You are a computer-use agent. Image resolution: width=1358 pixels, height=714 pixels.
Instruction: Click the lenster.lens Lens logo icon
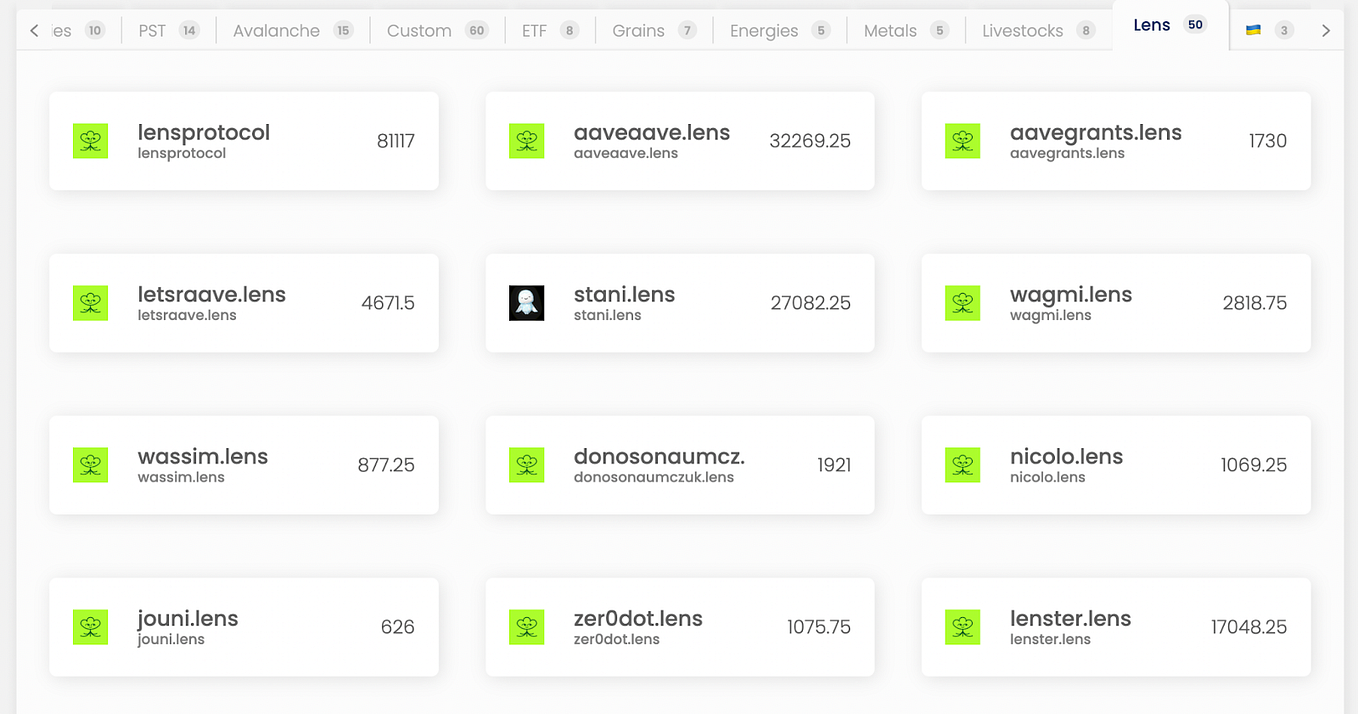pyautogui.click(x=963, y=627)
